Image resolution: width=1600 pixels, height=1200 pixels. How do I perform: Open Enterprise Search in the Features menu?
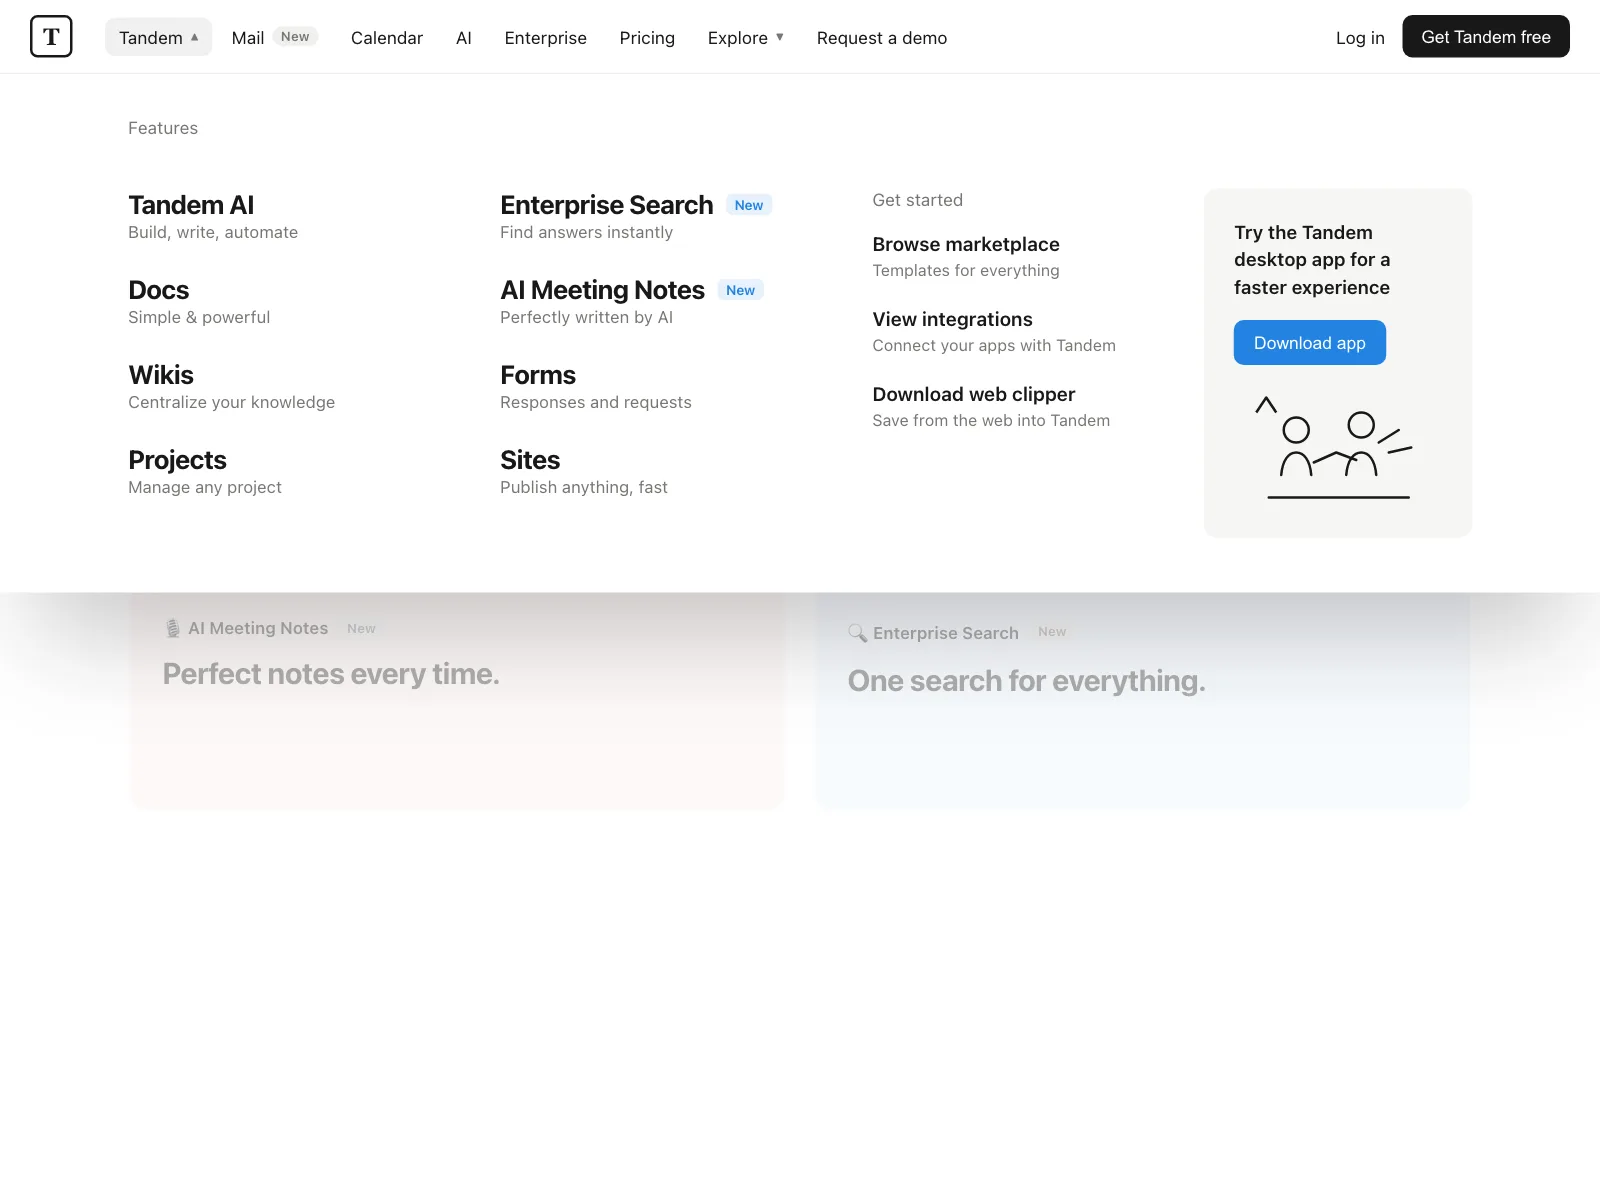(x=636, y=217)
